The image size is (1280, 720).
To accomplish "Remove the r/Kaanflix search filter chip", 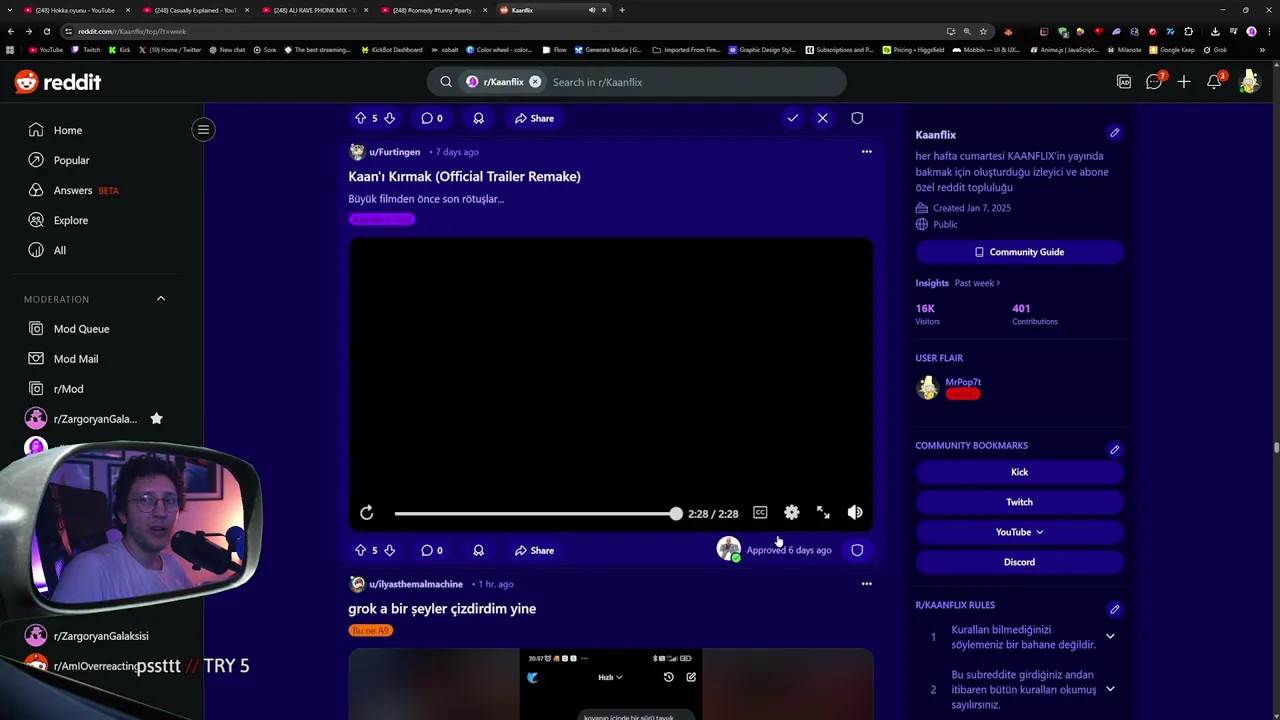I will [535, 82].
